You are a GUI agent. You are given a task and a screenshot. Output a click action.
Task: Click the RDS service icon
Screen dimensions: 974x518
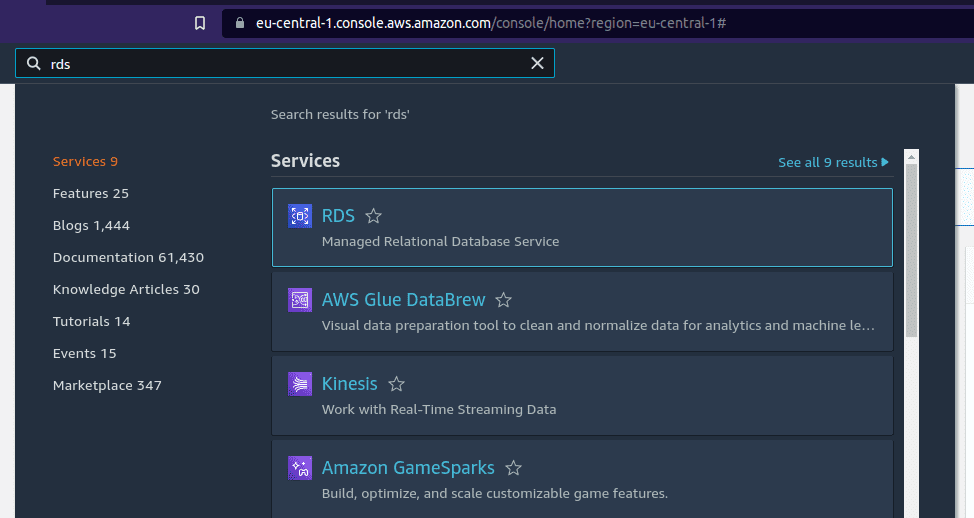[300, 216]
